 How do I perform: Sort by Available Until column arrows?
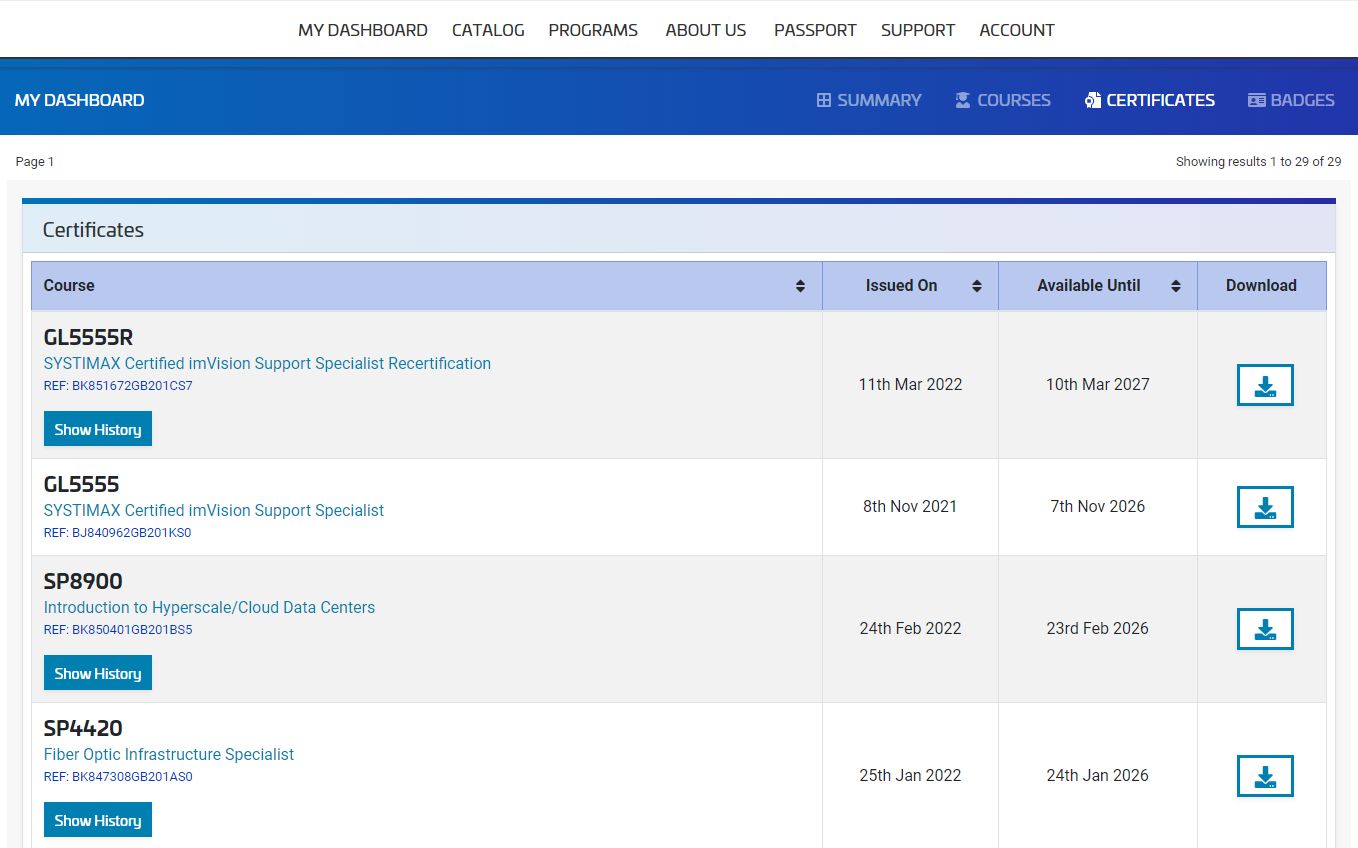point(1175,286)
